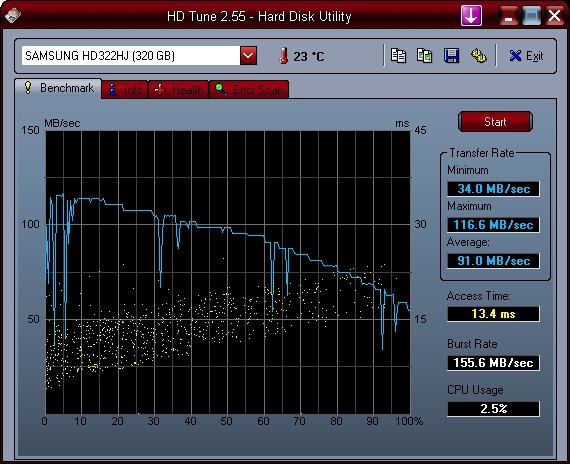Click the 100% label on graph axis

coord(409,421)
